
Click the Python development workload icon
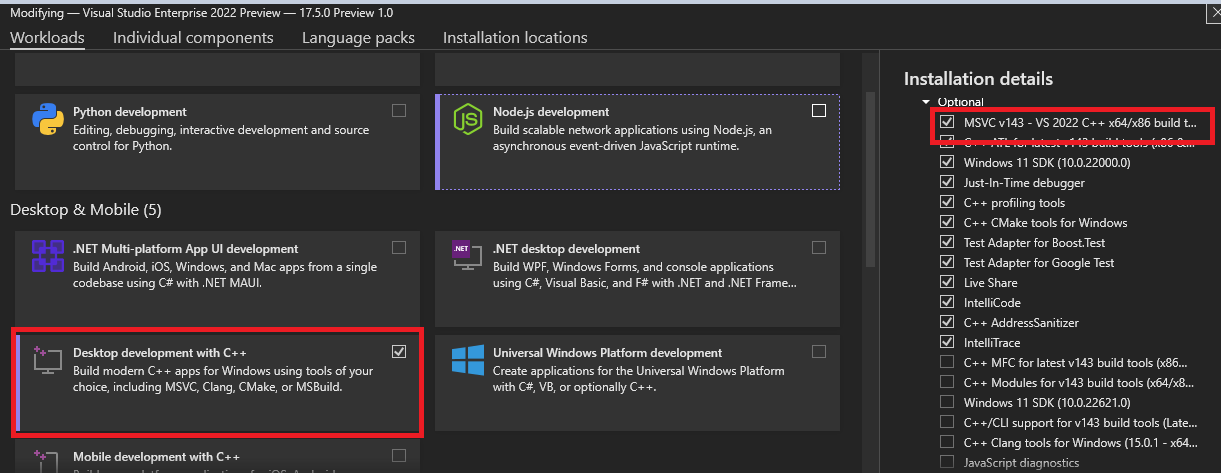click(x=48, y=119)
